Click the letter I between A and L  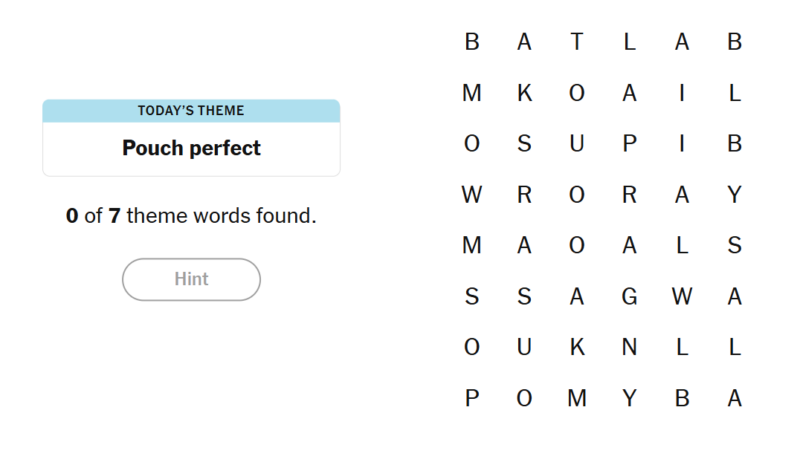[682, 93]
